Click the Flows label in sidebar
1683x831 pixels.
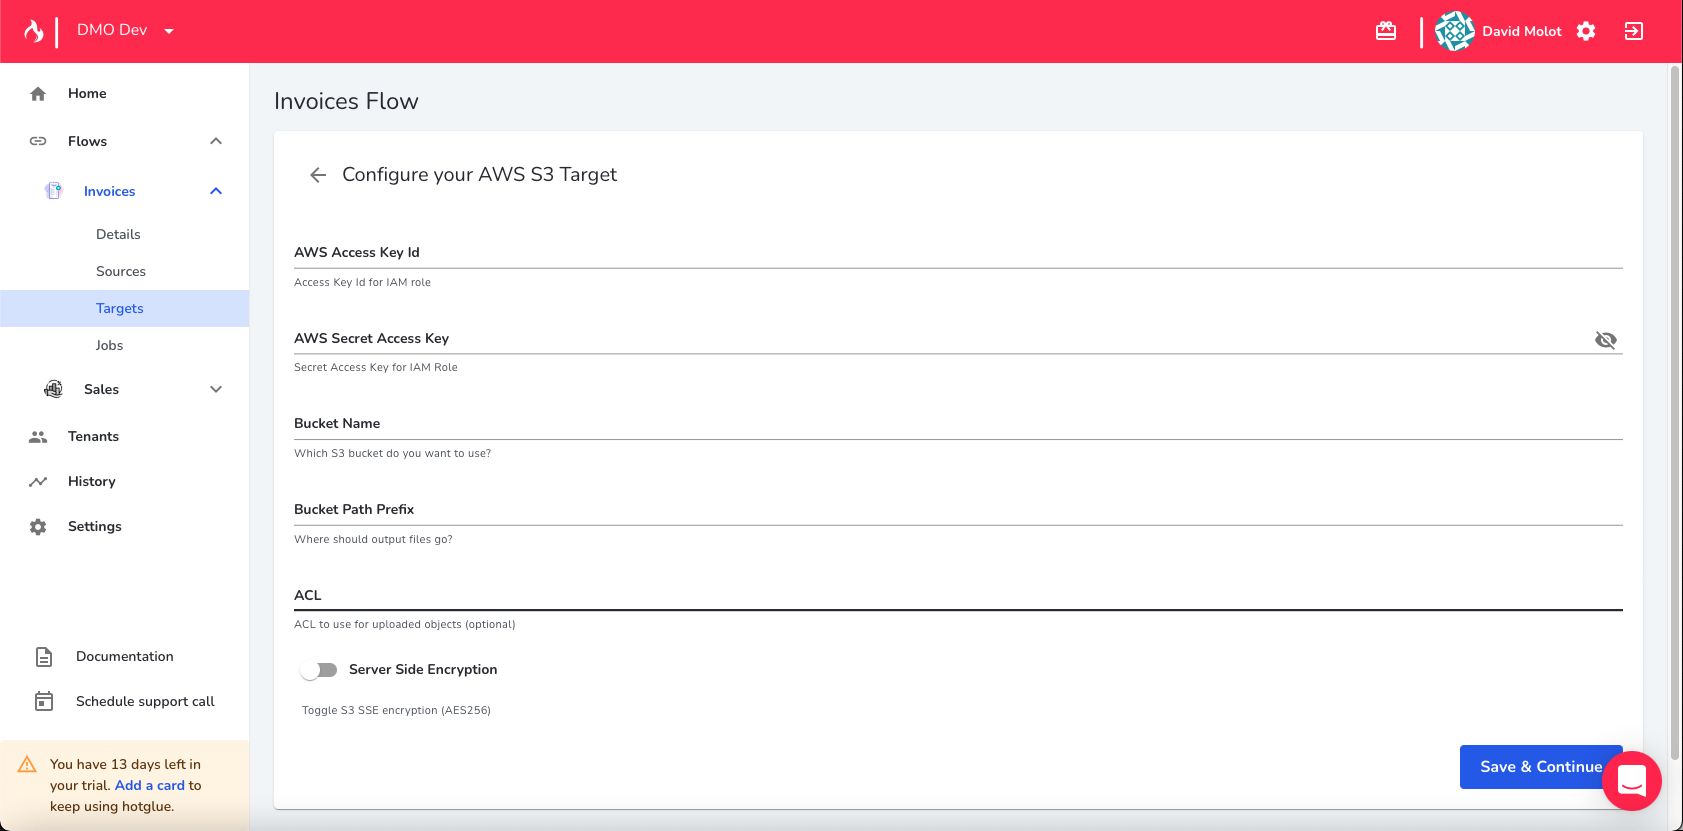pos(87,141)
